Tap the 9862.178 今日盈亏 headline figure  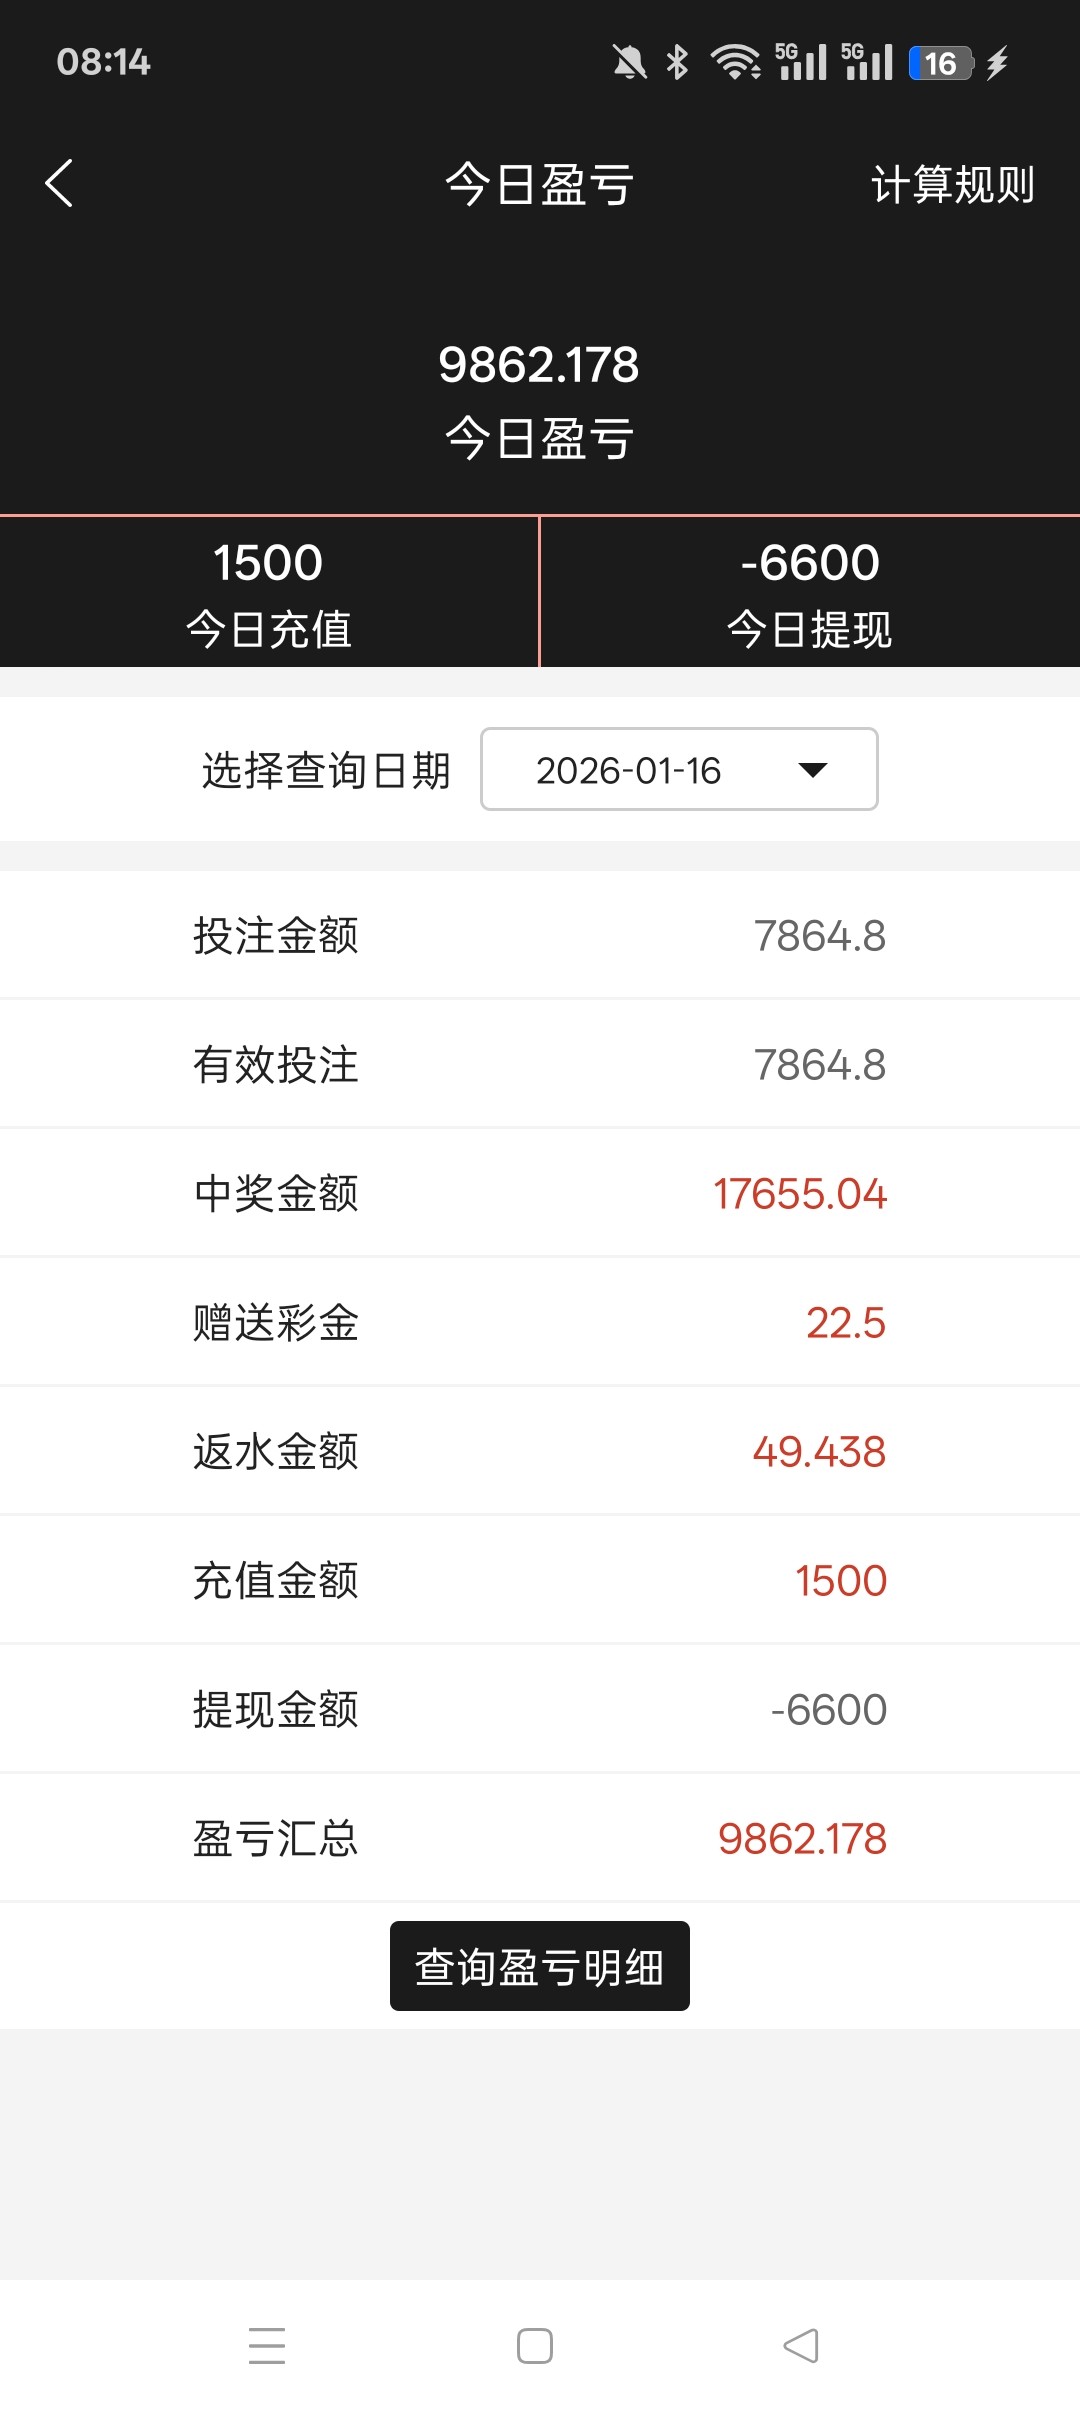pos(539,365)
